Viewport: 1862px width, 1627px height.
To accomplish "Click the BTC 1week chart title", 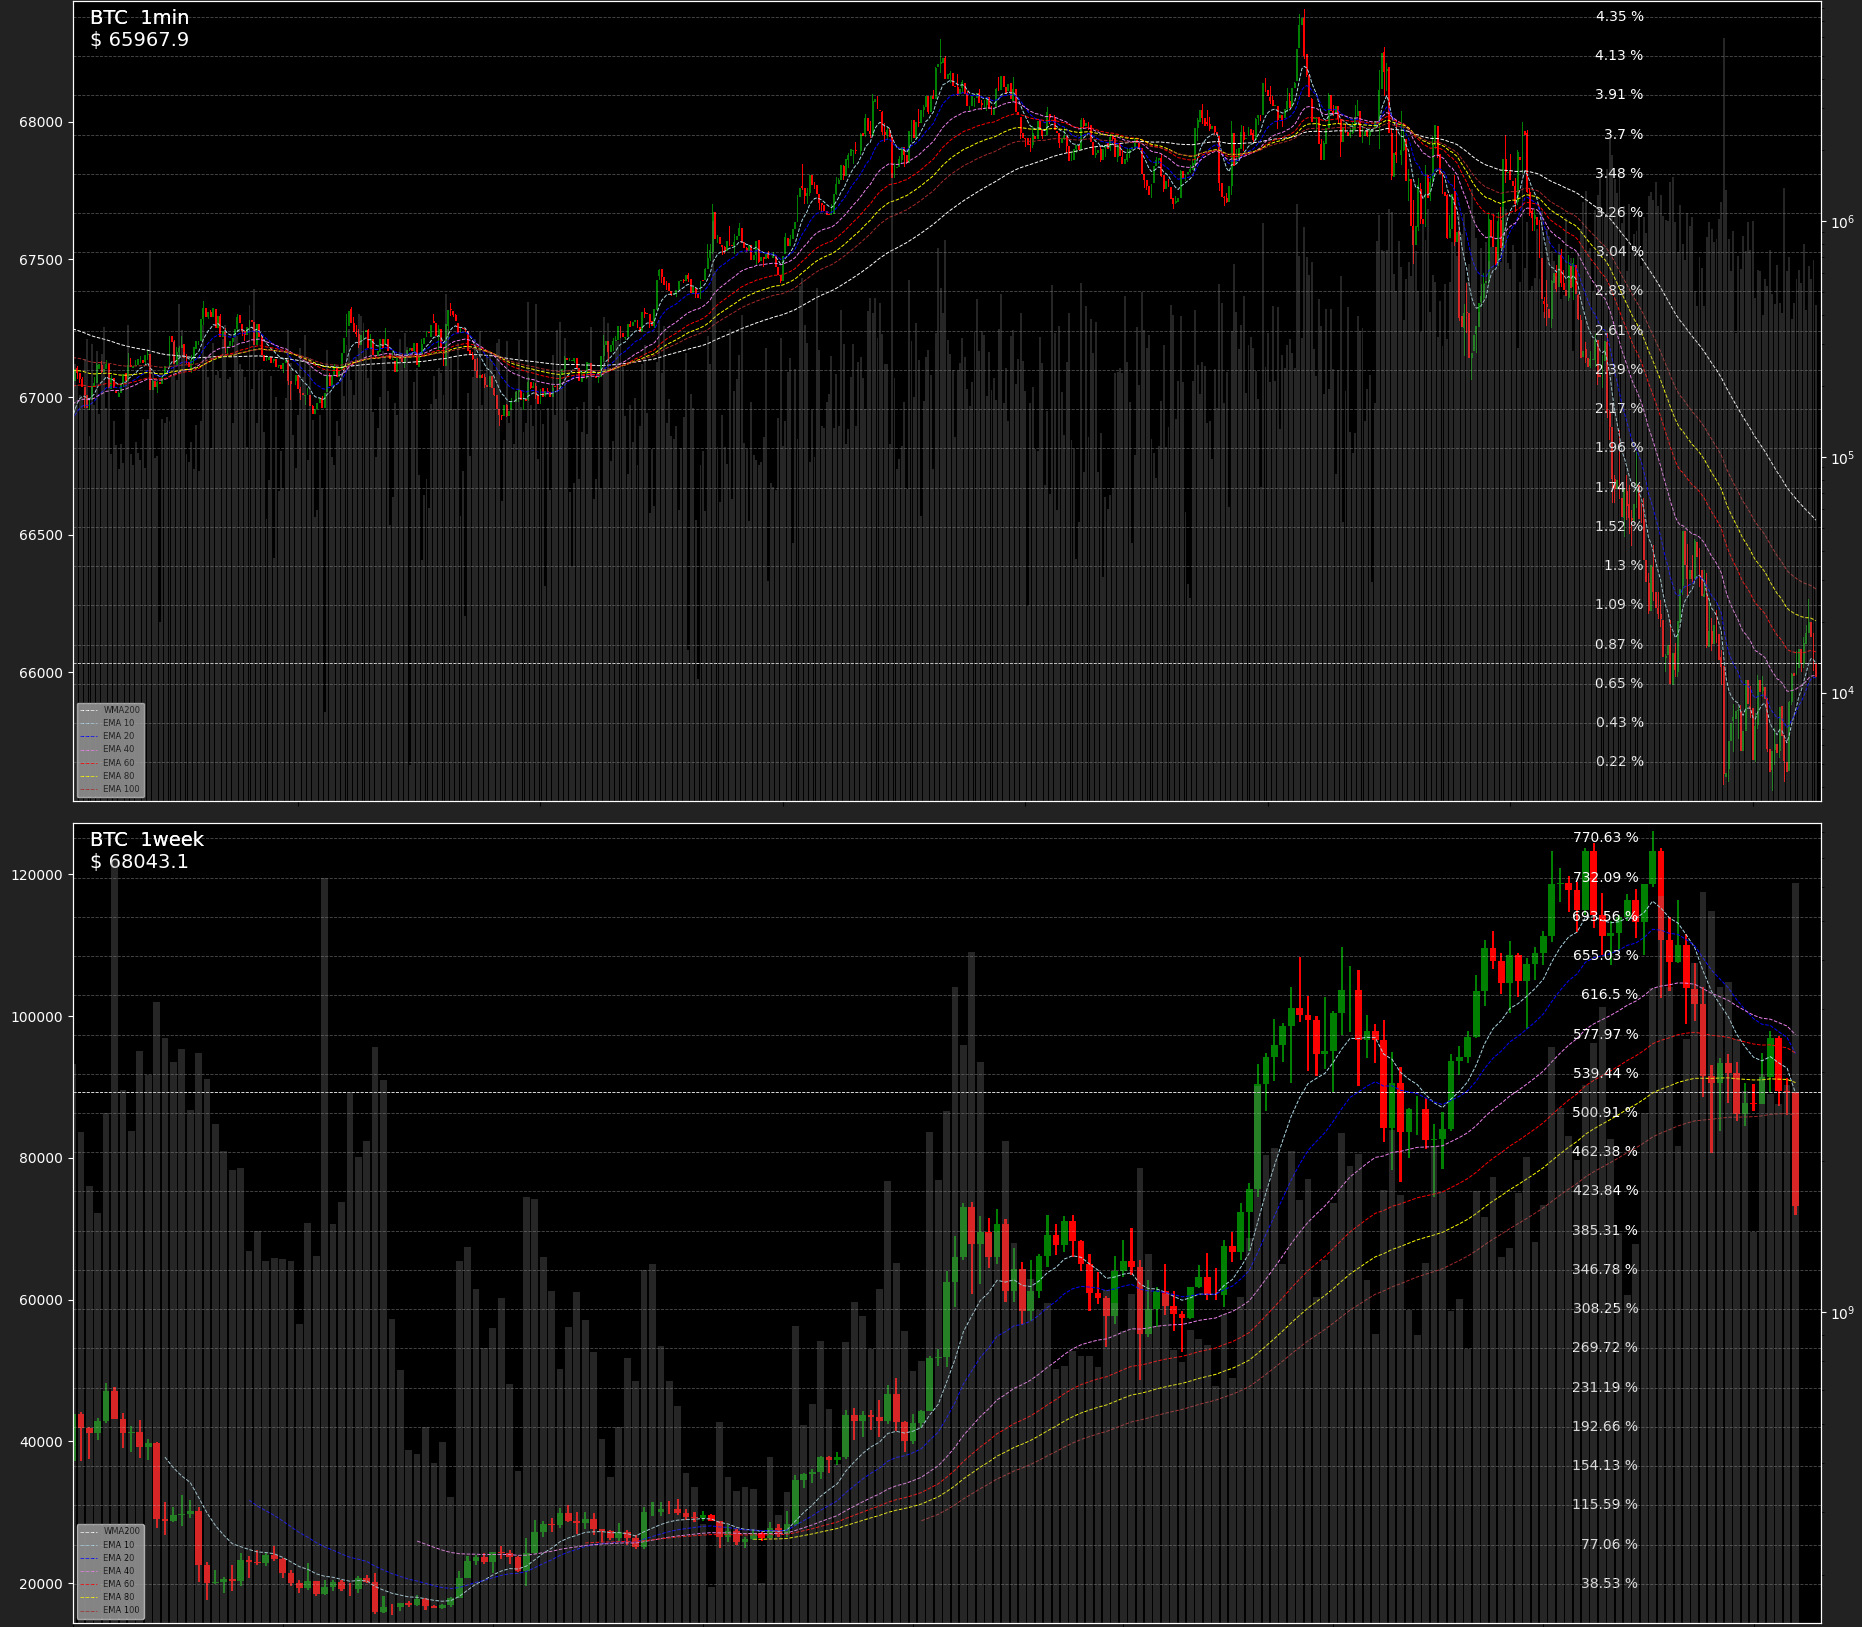I will click(147, 840).
